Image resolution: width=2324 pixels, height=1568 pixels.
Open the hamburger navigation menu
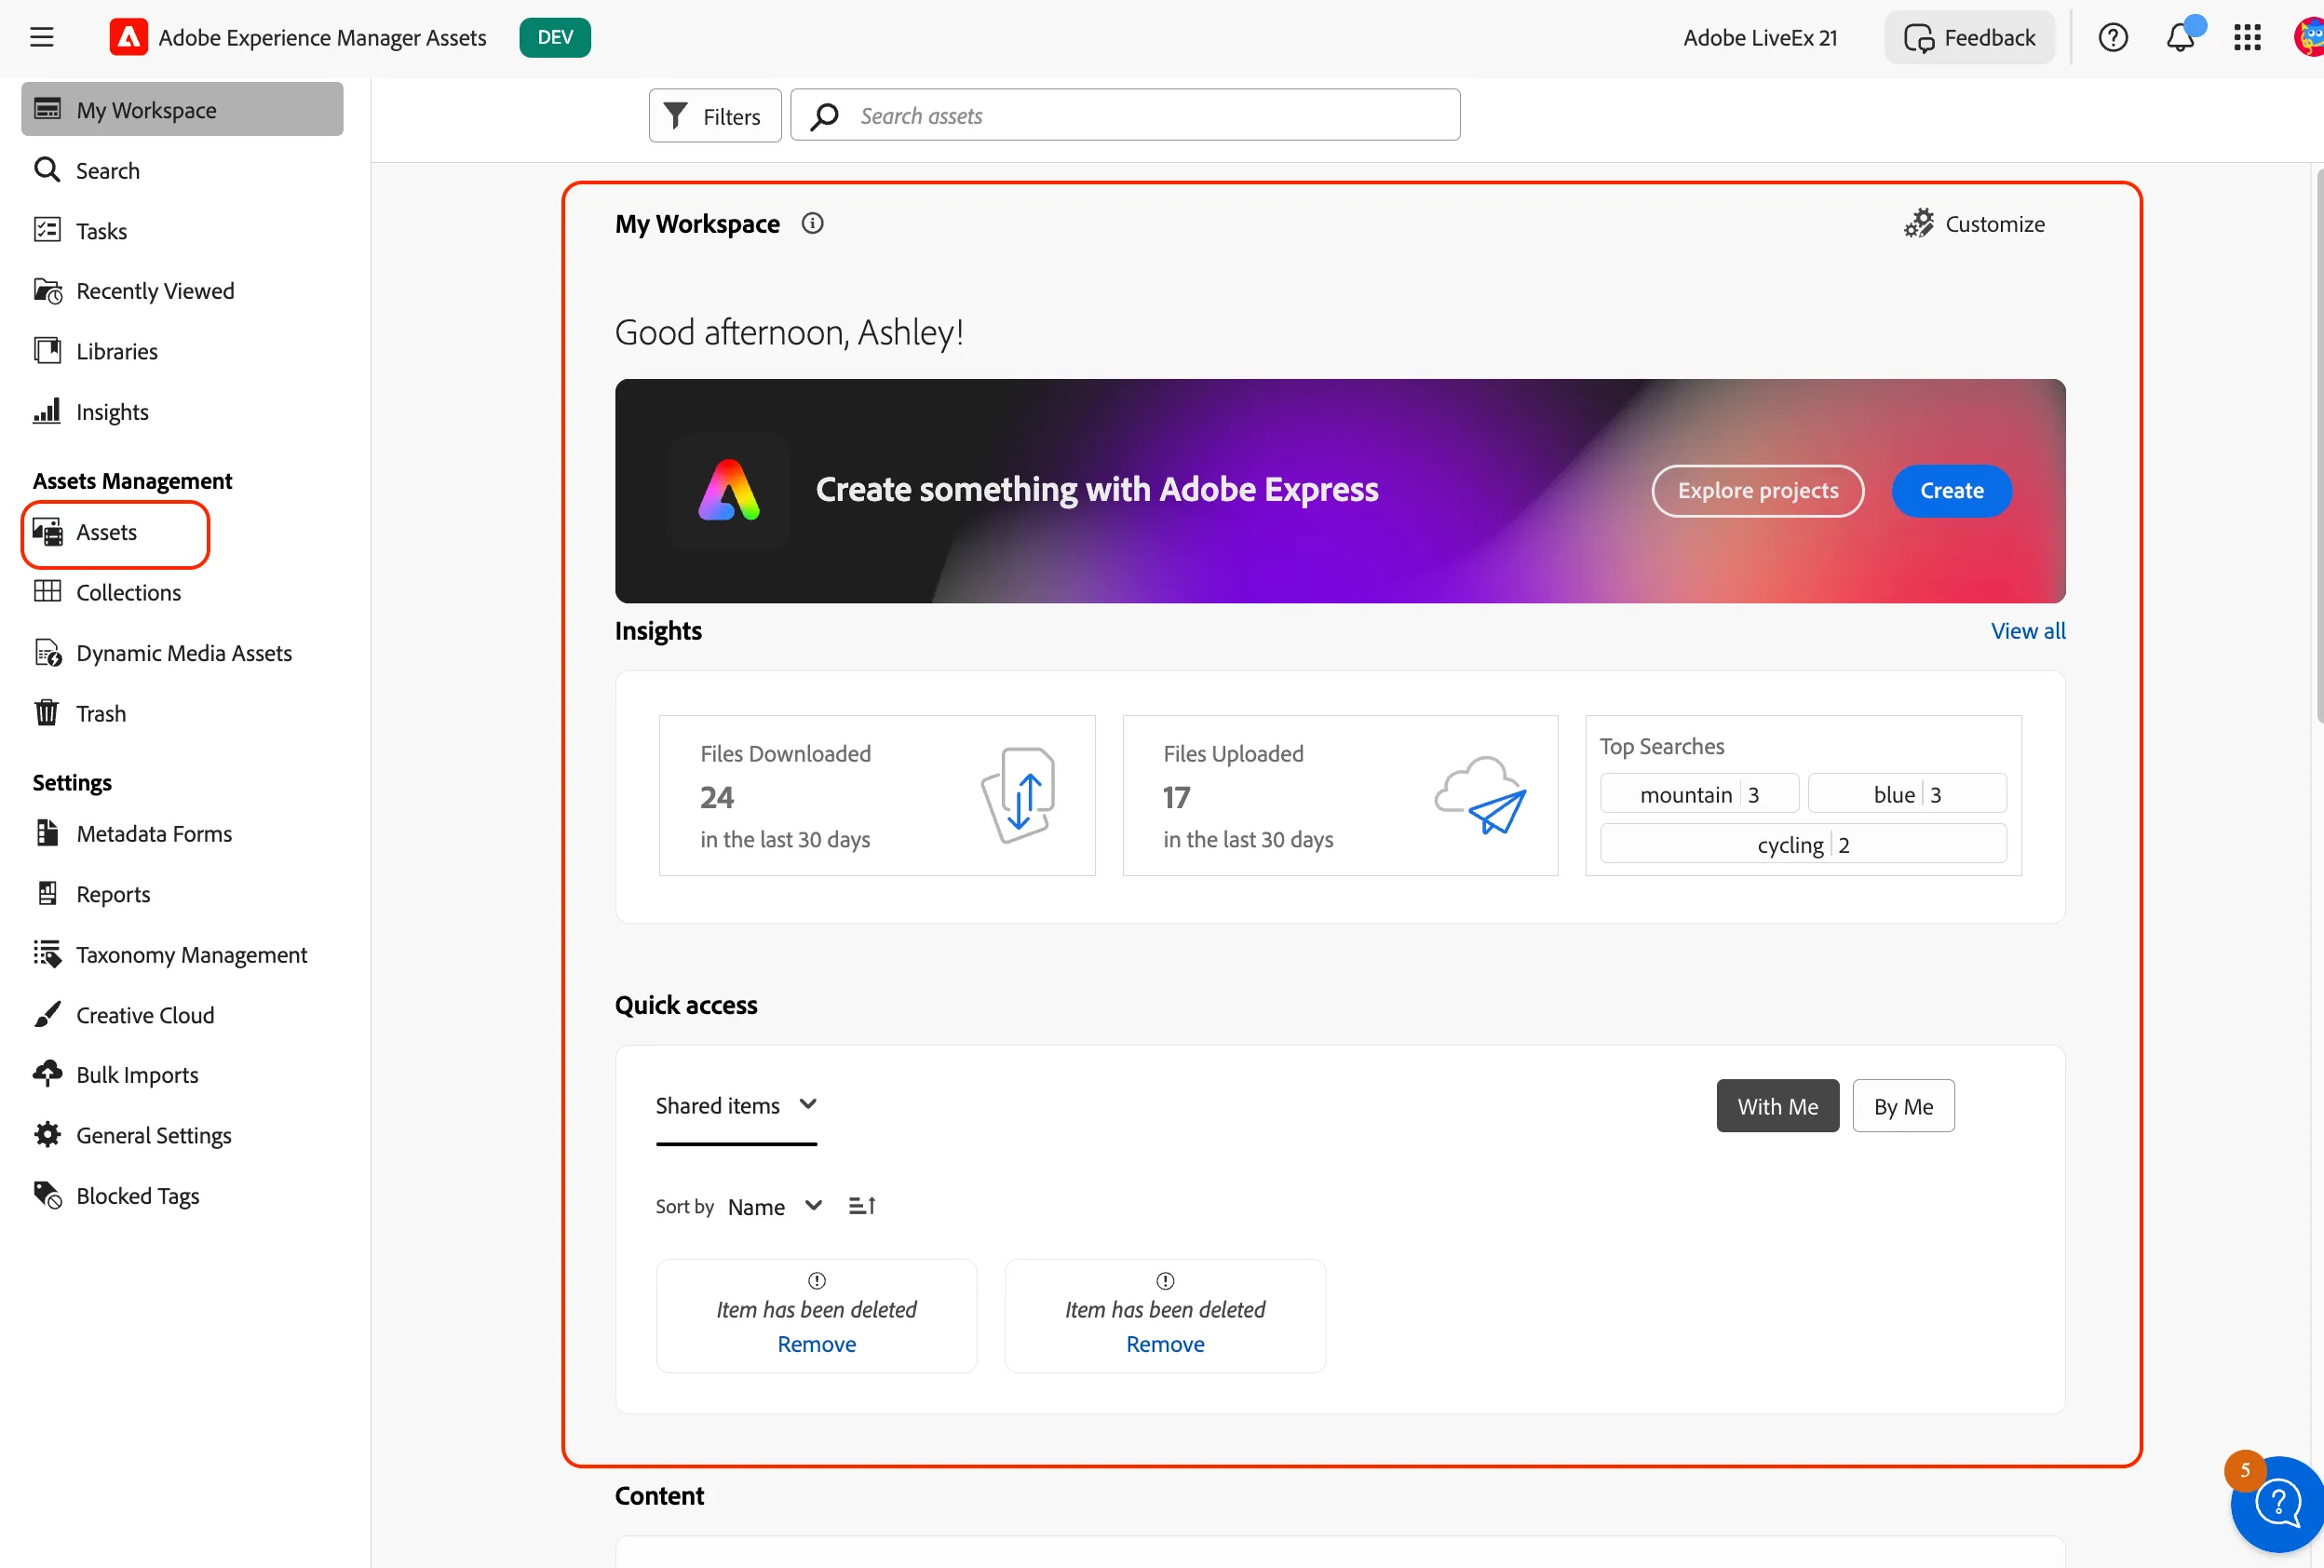pyautogui.click(x=42, y=38)
